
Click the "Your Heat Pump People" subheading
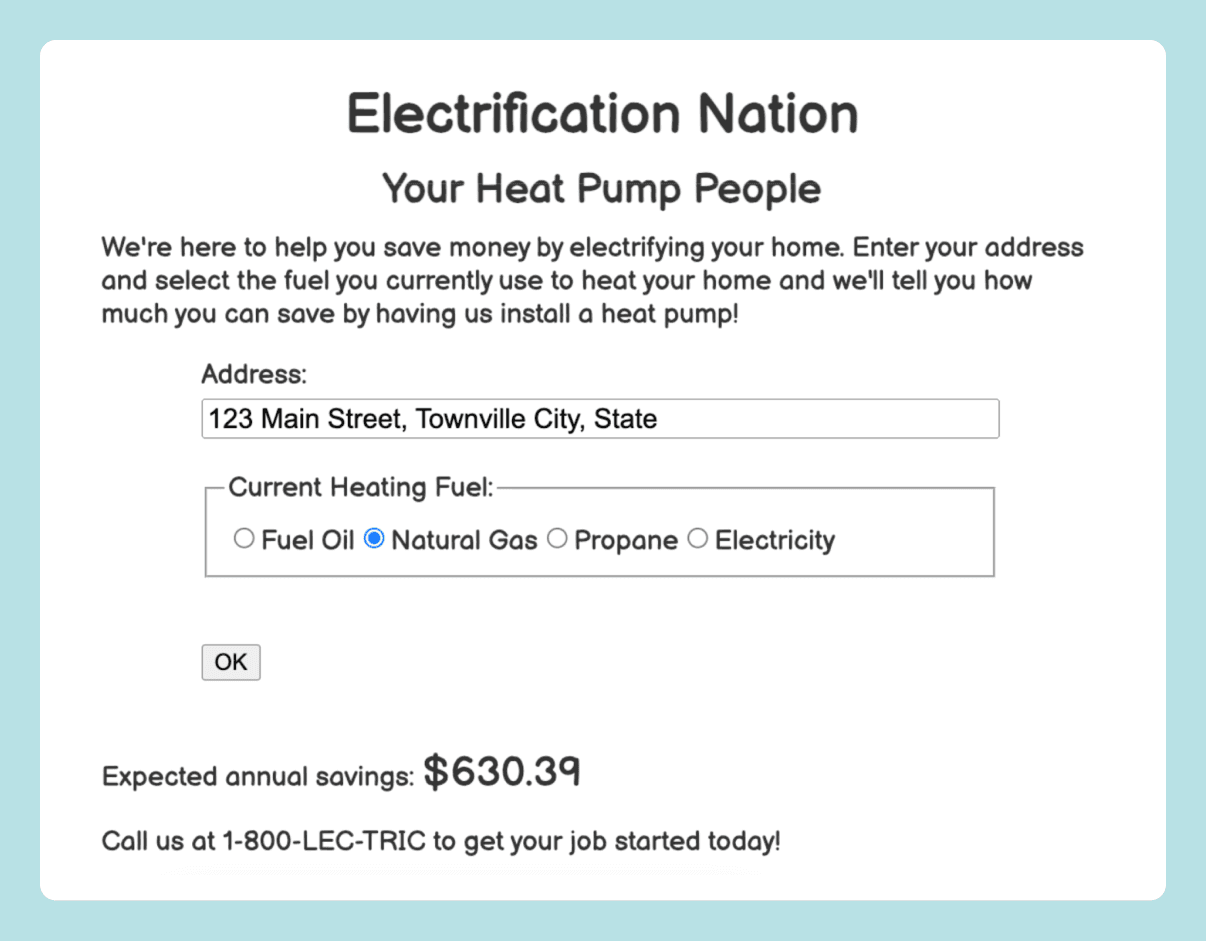point(602,188)
